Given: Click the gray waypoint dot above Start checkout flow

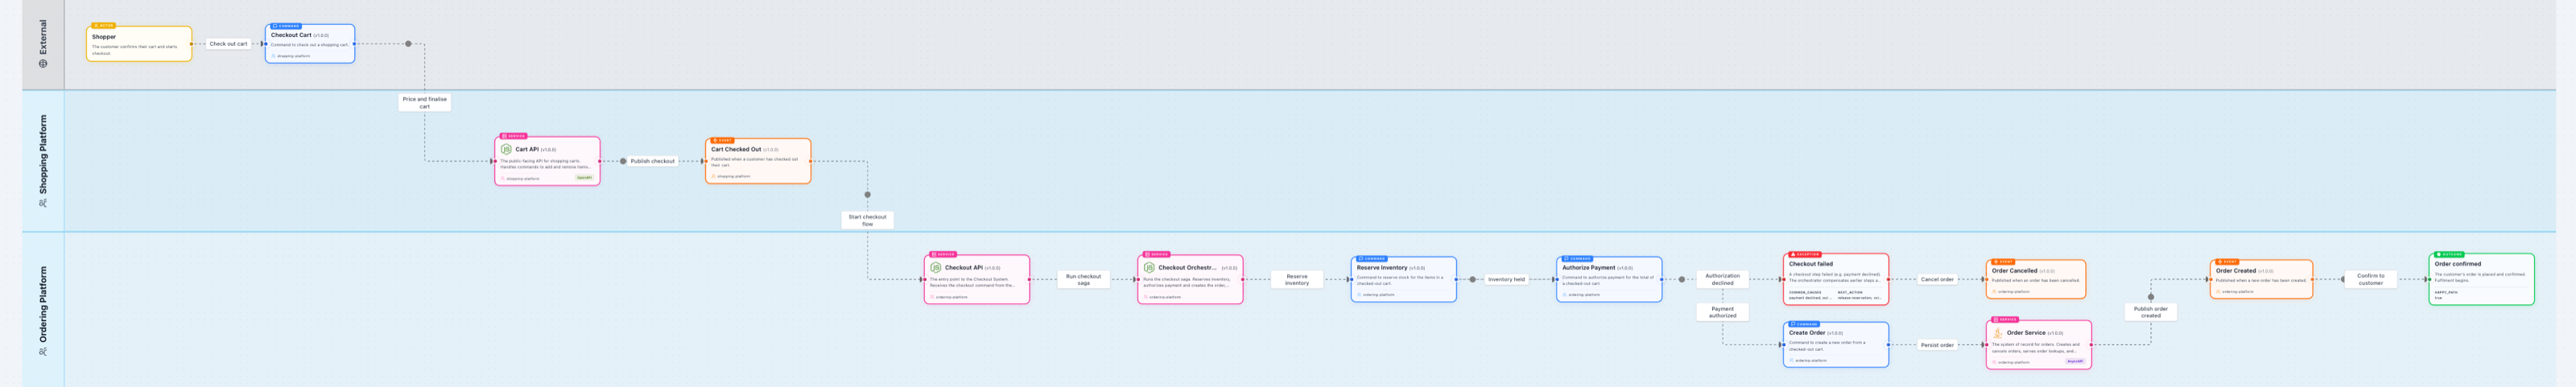Looking at the screenshot, I should (x=867, y=195).
